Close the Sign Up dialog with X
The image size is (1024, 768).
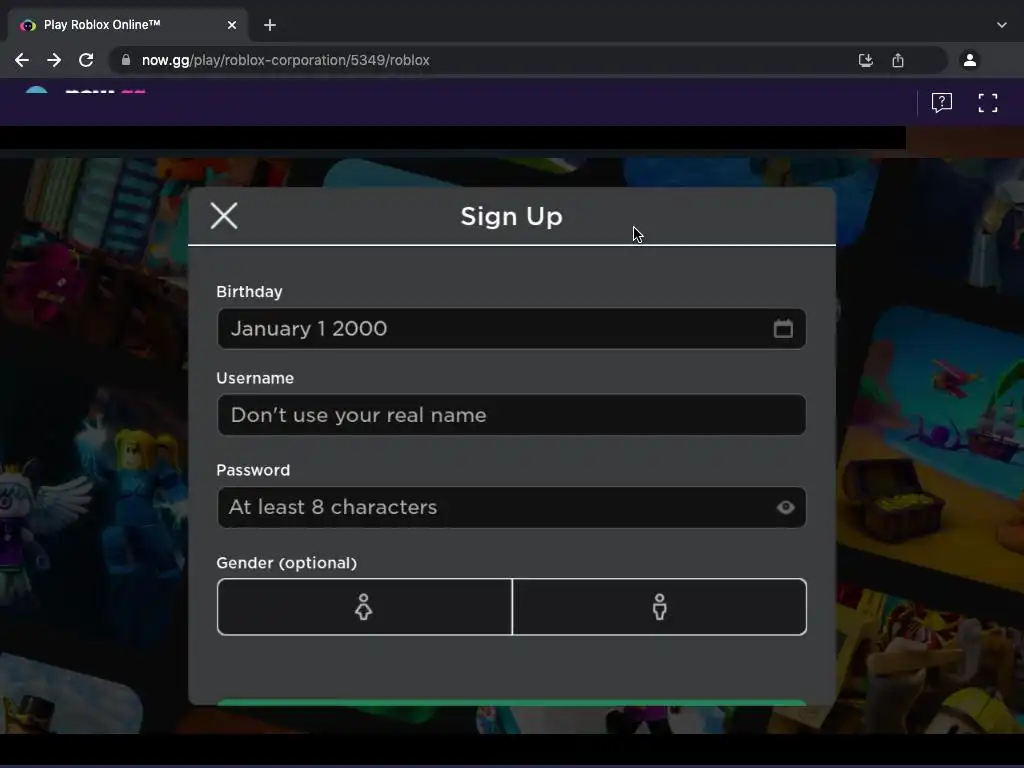[x=224, y=216]
